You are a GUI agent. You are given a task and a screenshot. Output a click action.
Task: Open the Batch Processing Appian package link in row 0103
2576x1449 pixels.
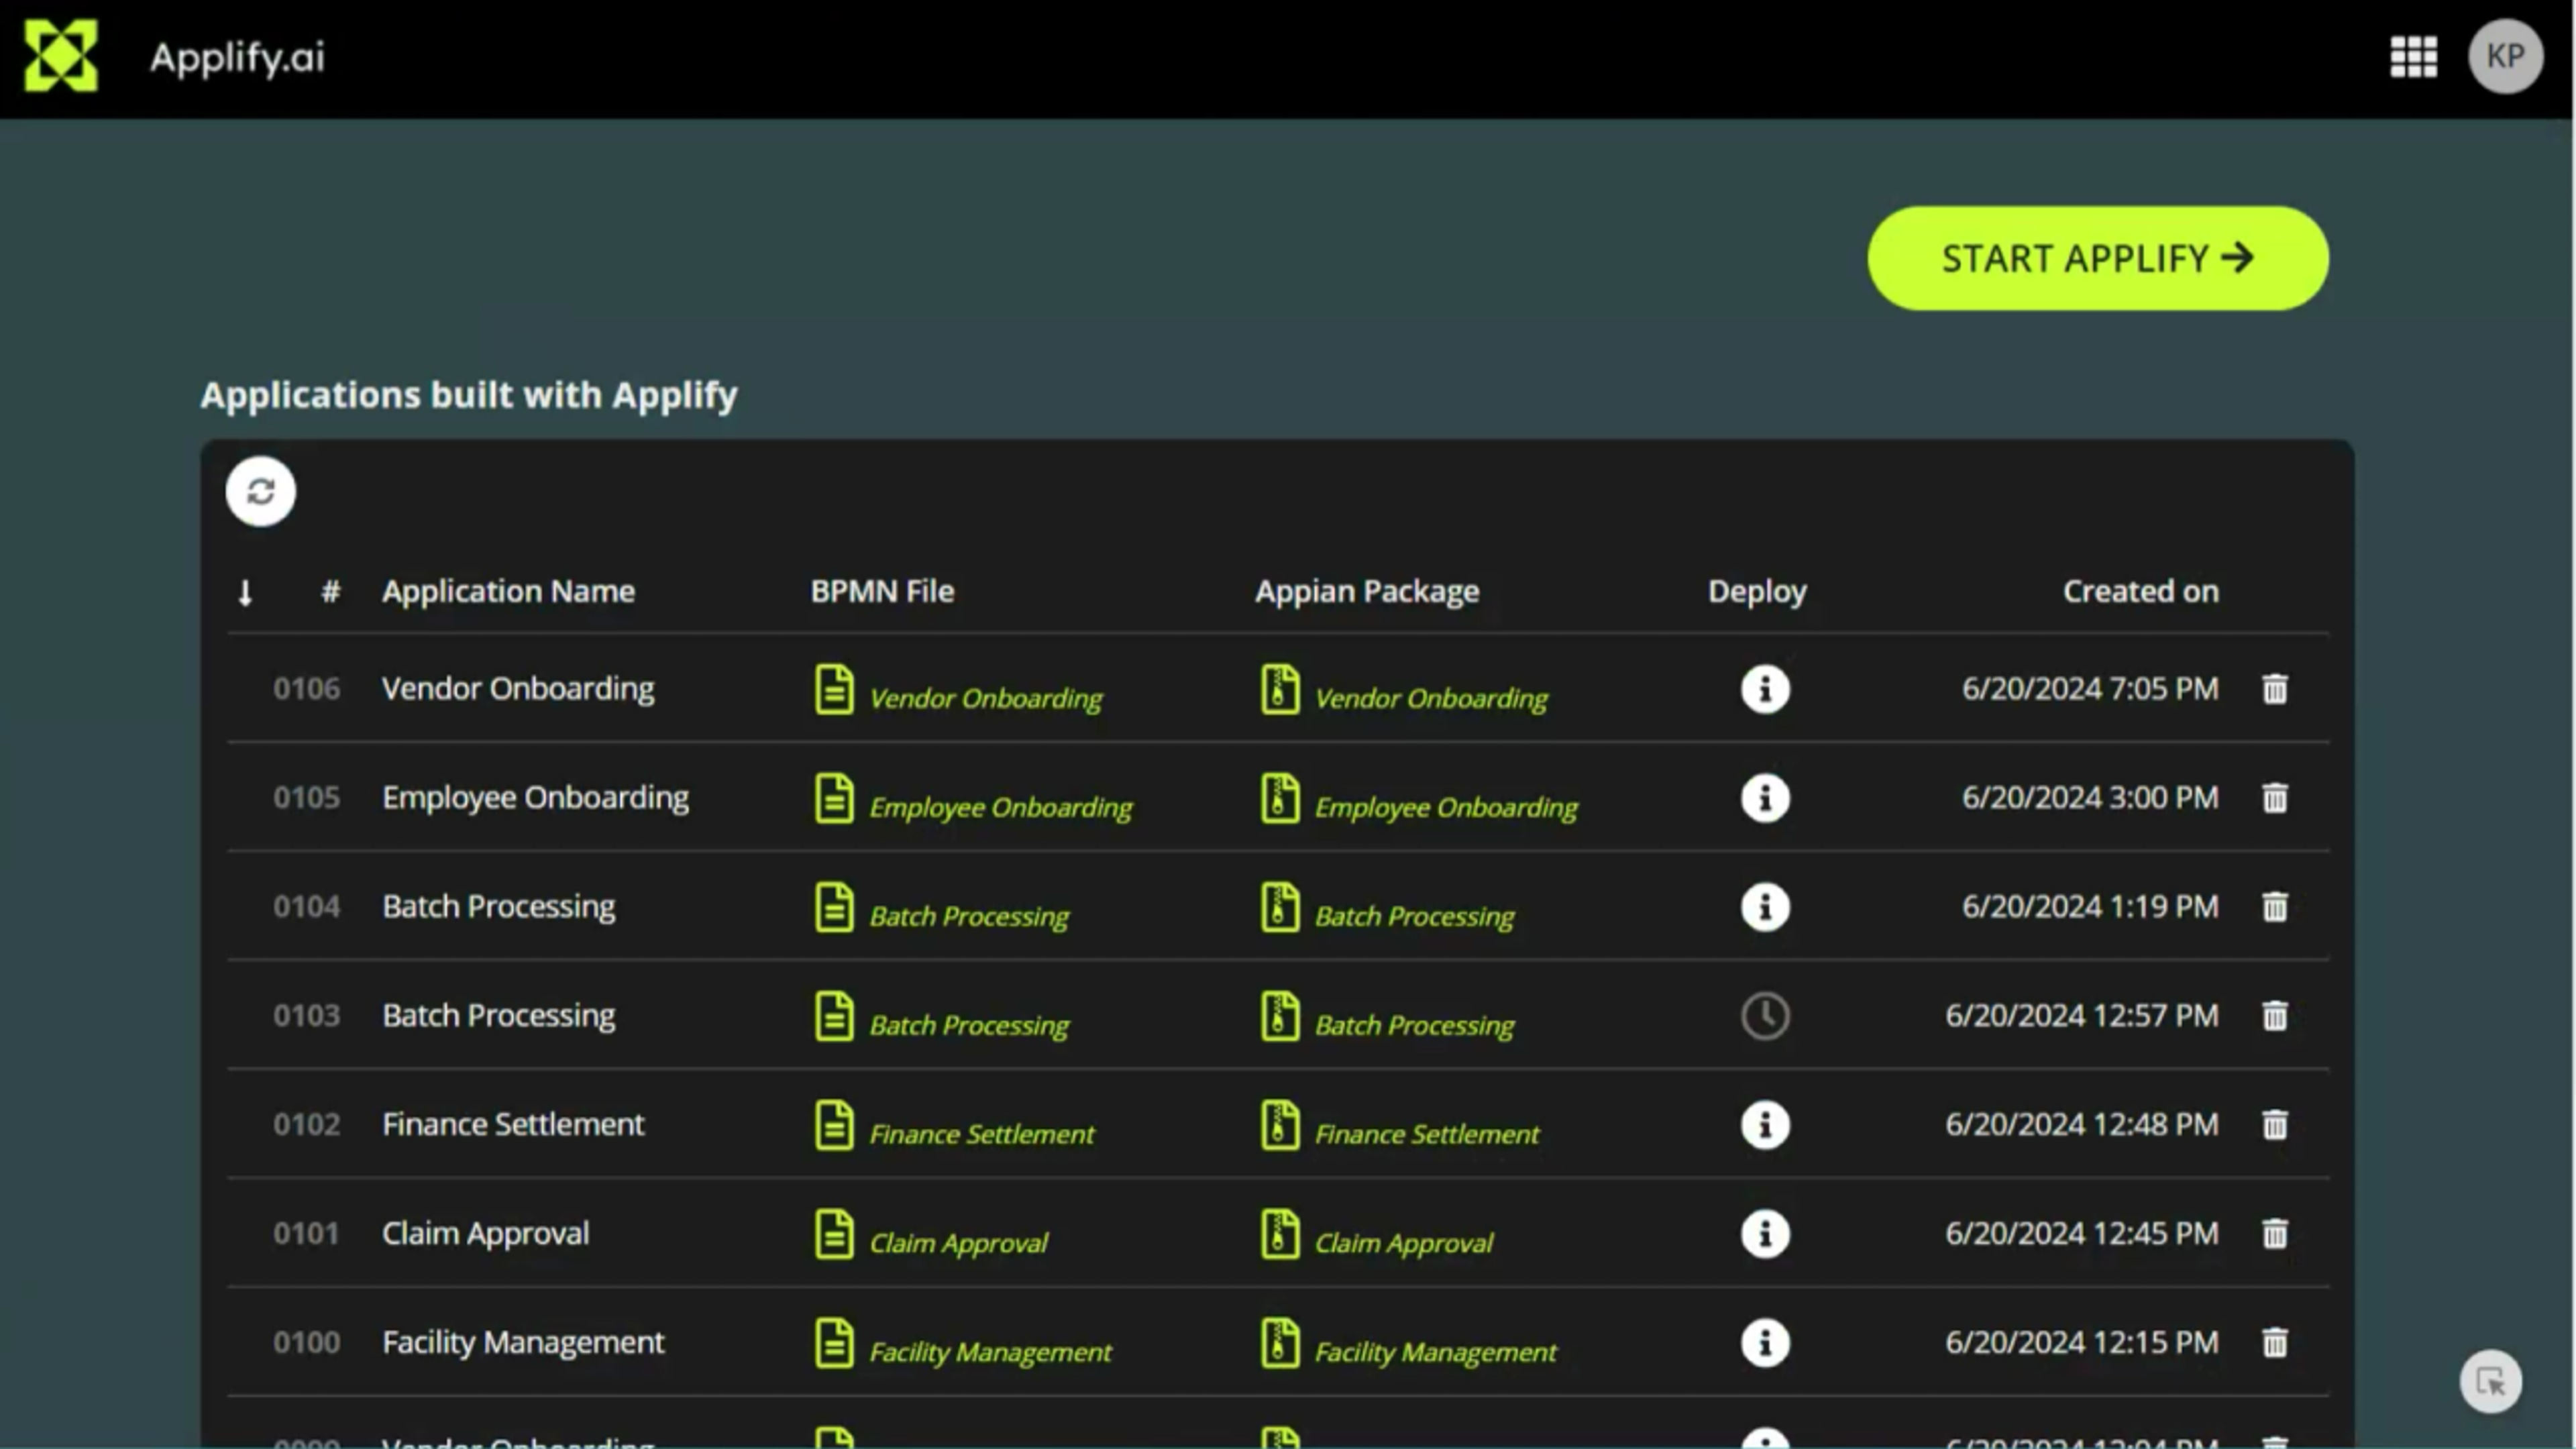point(1414,1025)
